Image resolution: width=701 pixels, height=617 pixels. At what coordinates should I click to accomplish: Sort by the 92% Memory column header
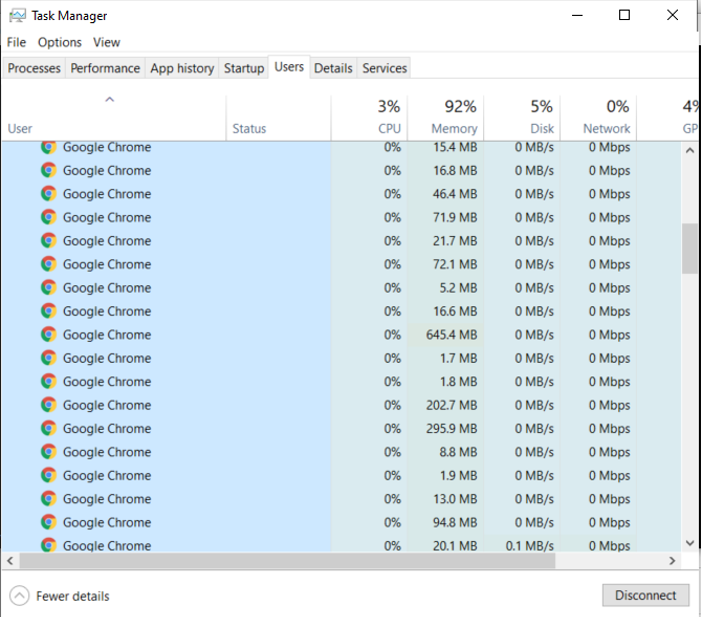pyautogui.click(x=446, y=118)
